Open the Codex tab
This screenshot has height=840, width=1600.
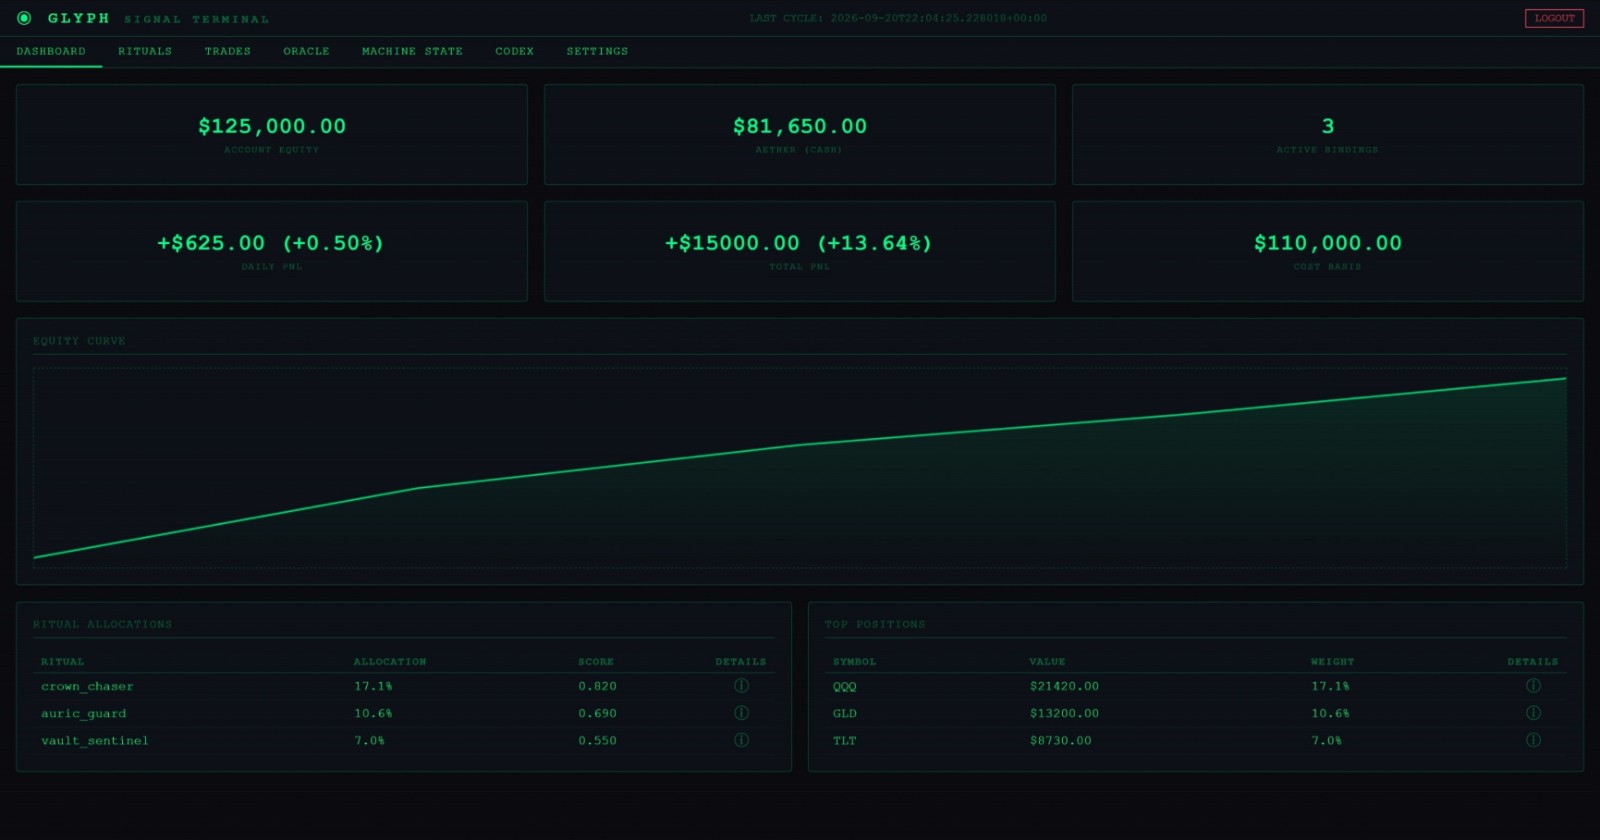pyautogui.click(x=514, y=51)
